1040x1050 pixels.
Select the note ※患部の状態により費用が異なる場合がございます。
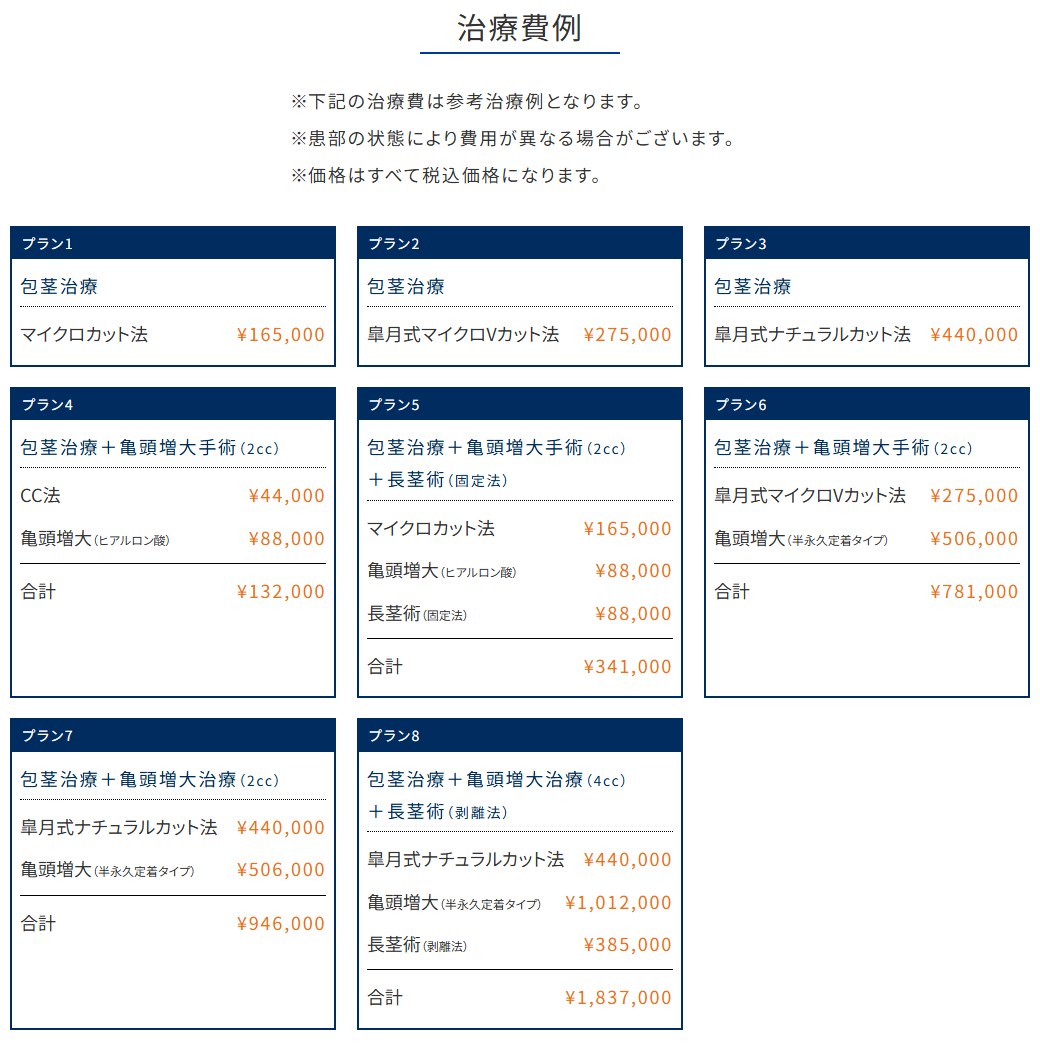coord(514,139)
